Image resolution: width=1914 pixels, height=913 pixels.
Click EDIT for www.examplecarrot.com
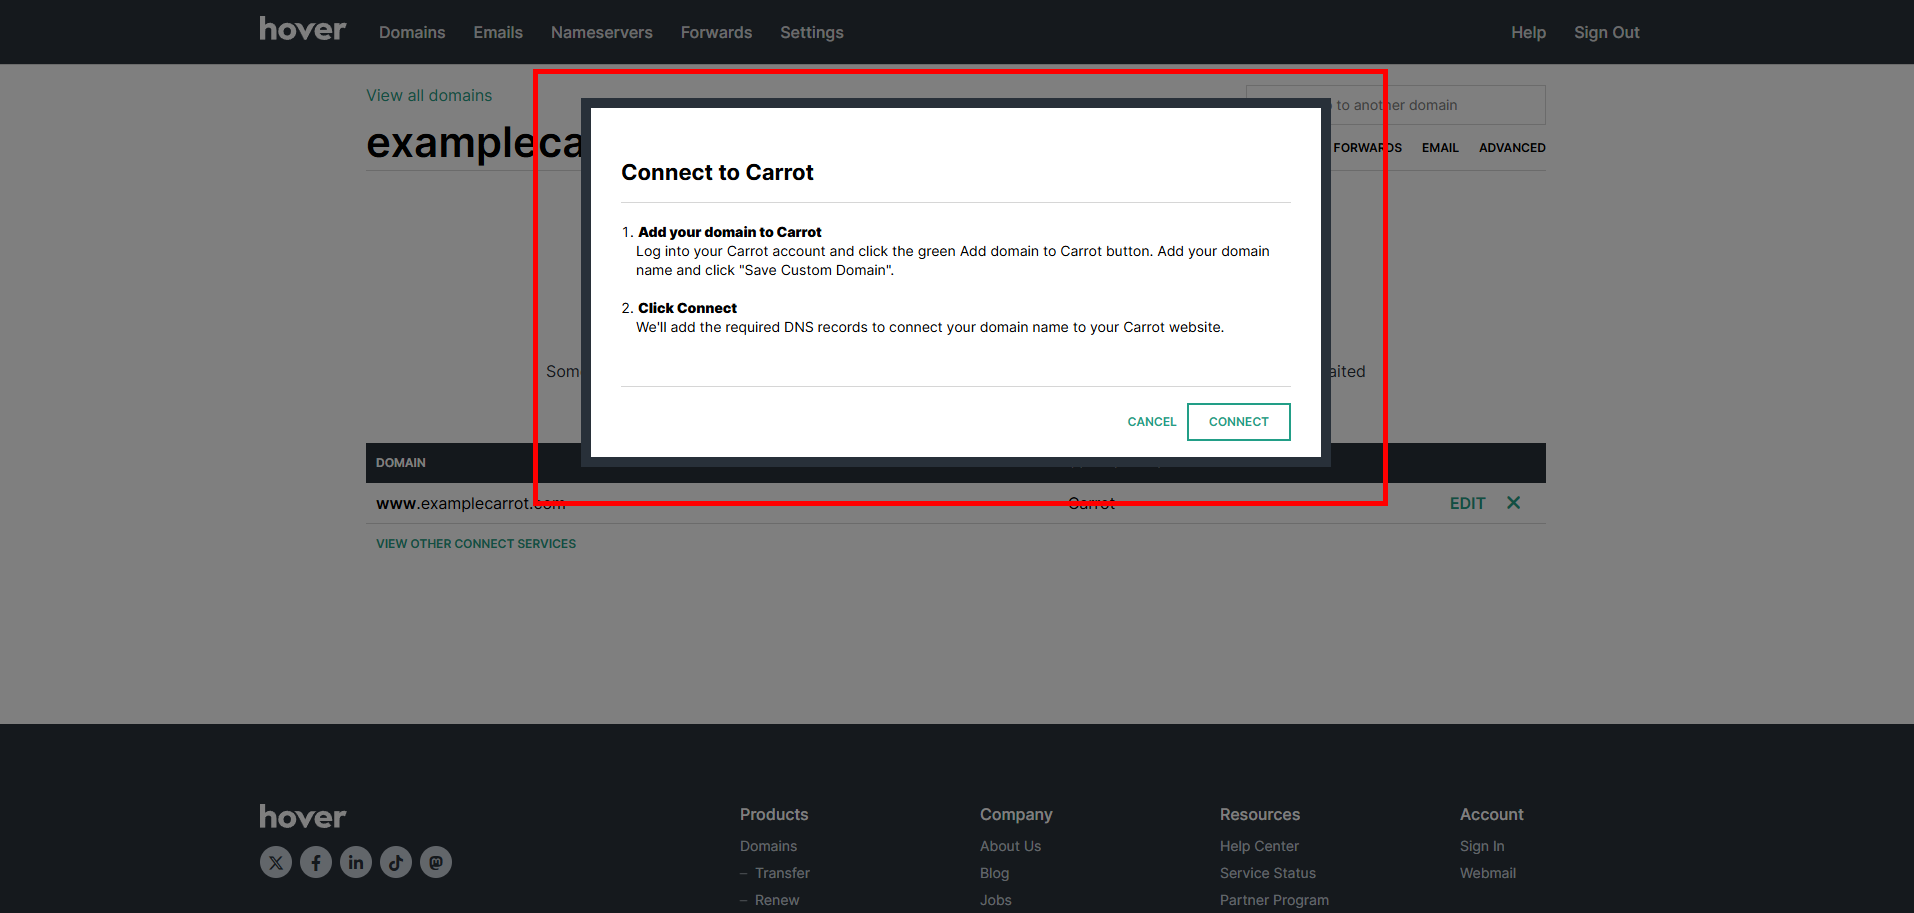1467,503
